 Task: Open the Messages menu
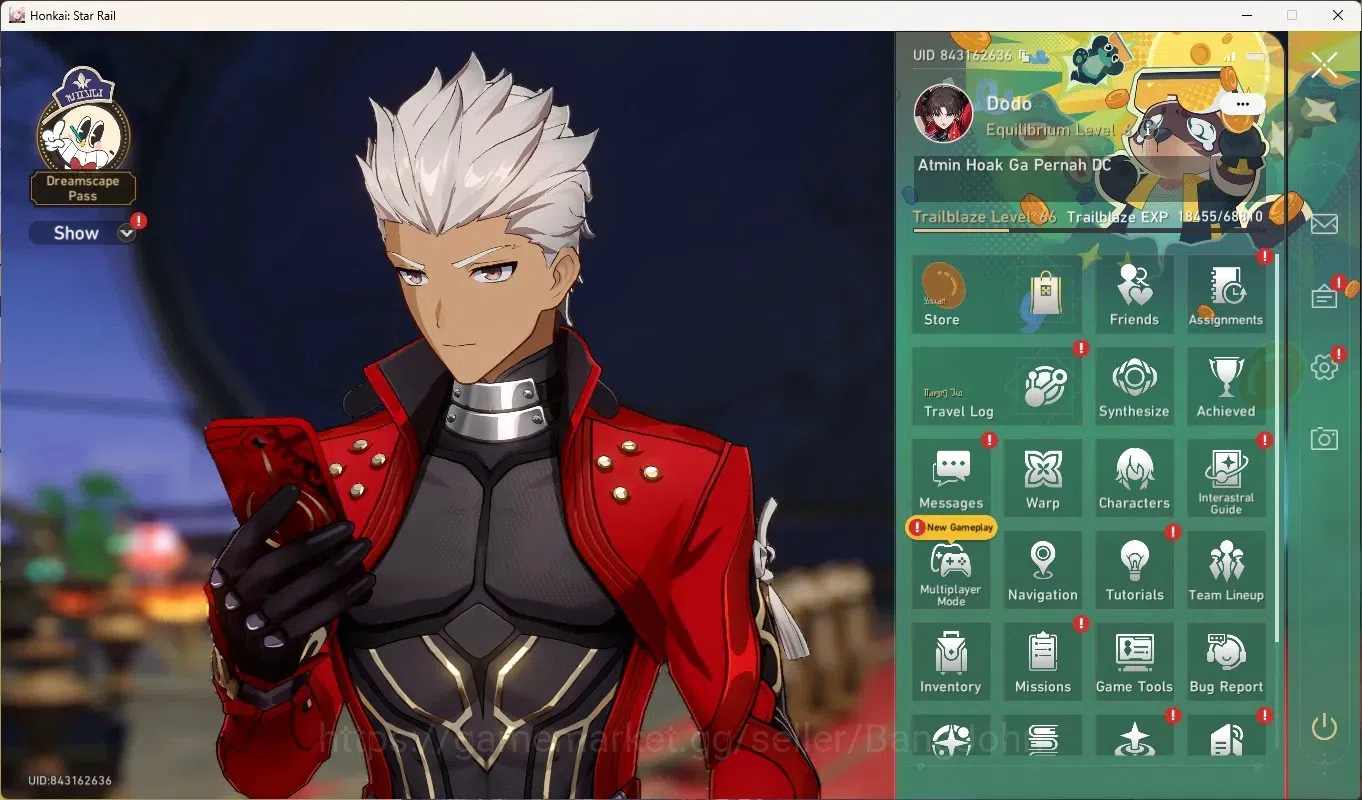click(951, 478)
